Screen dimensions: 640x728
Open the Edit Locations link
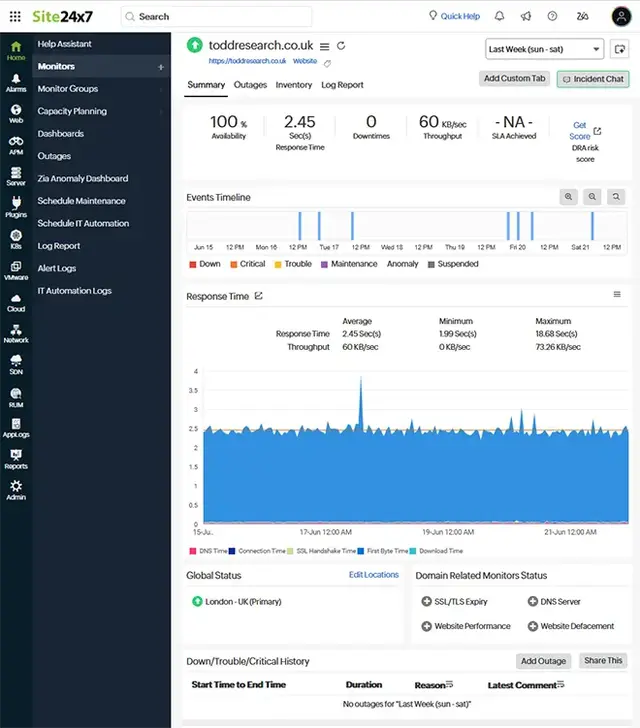[374, 575]
